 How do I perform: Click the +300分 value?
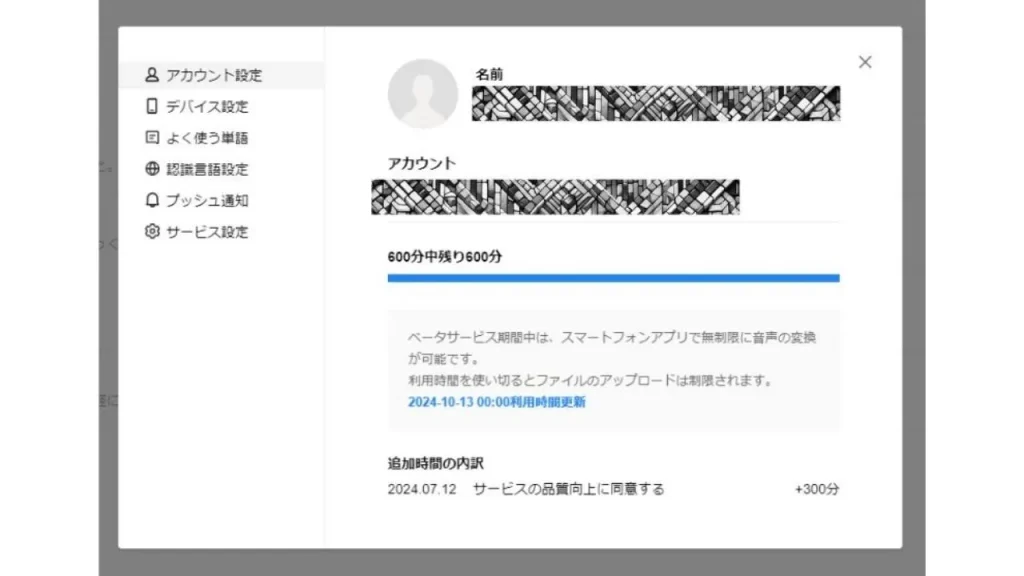pyautogui.click(x=816, y=489)
